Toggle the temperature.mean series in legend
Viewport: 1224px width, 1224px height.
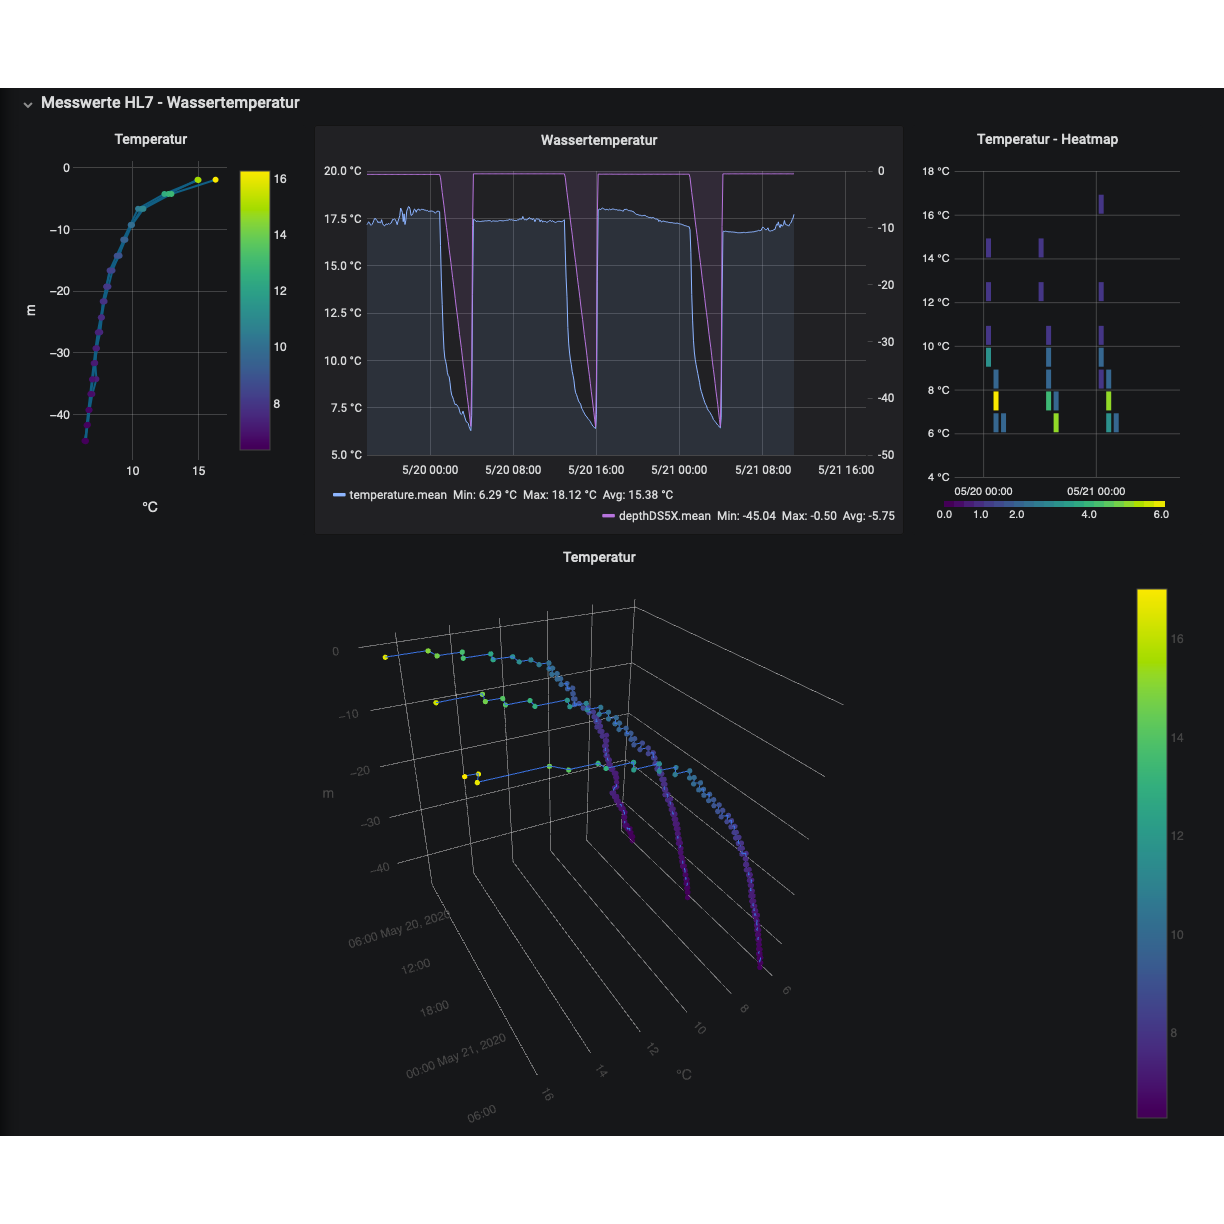397,495
